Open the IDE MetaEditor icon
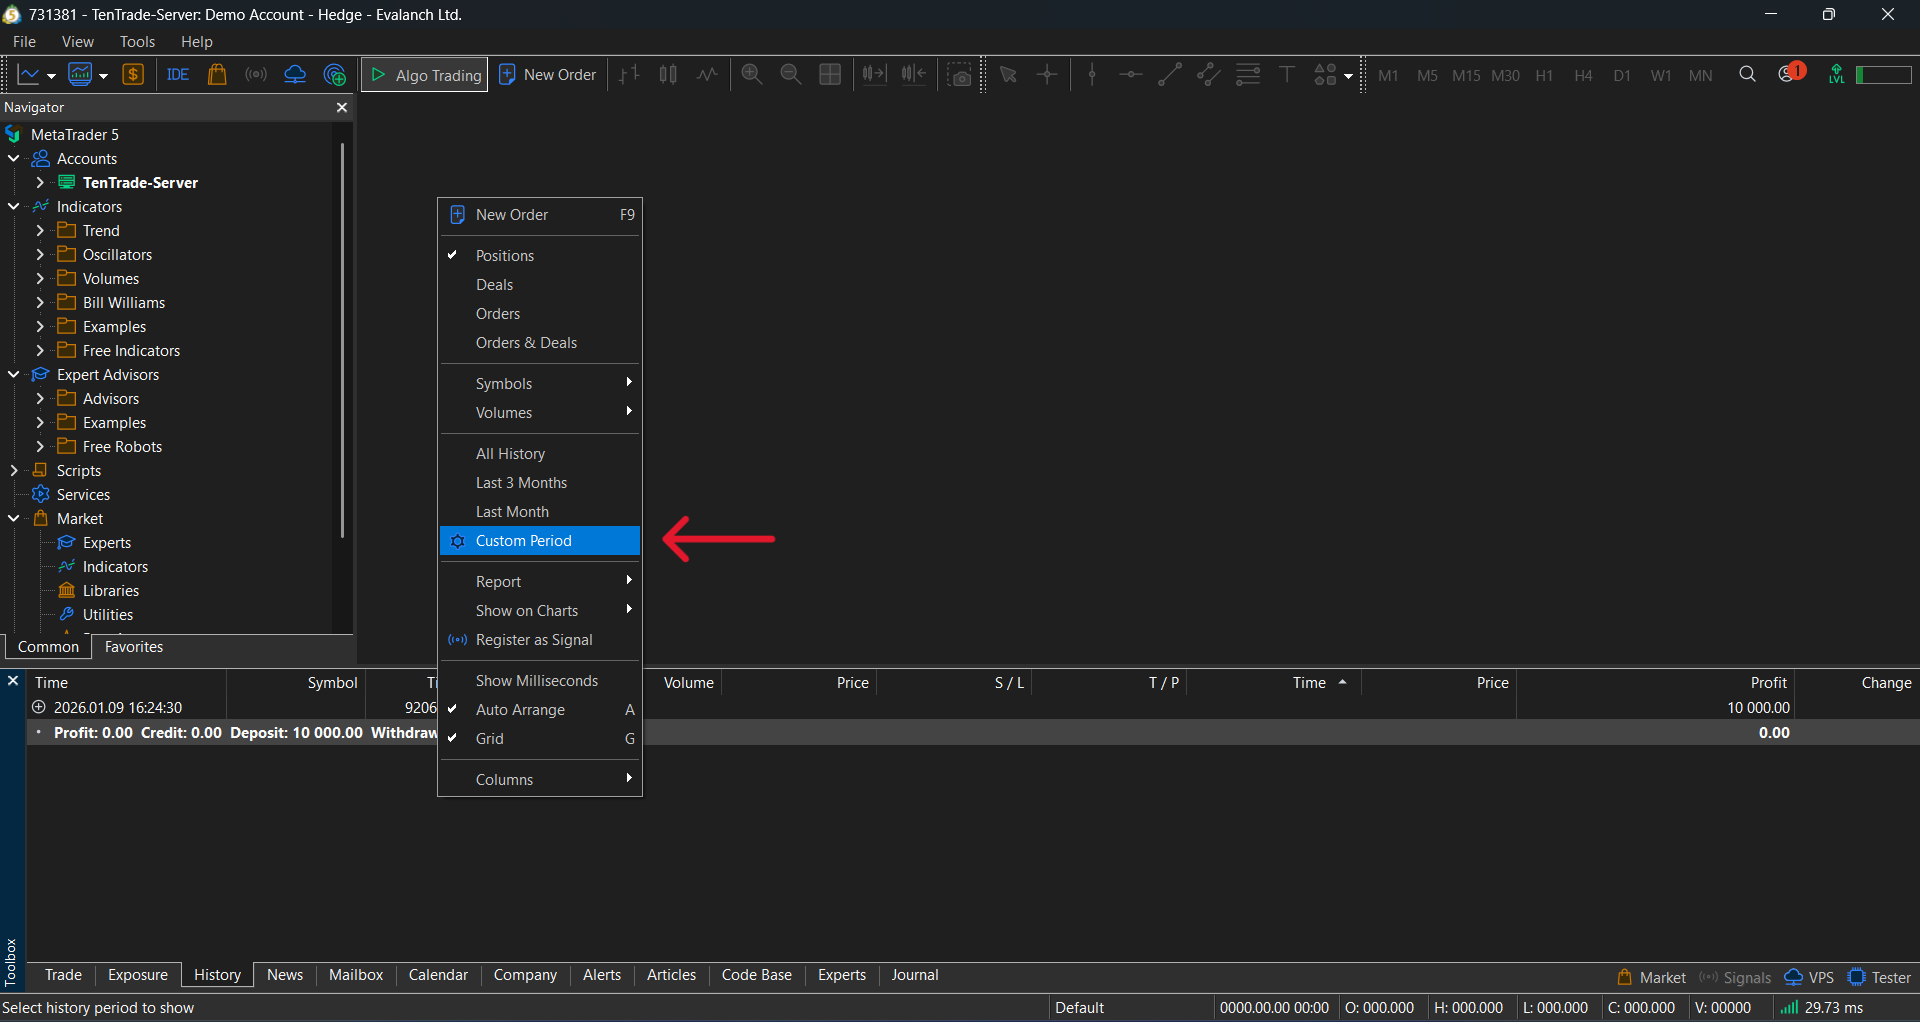Image resolution: width=1920 pixels, height=1022 pixels. [x=178, y=75]
